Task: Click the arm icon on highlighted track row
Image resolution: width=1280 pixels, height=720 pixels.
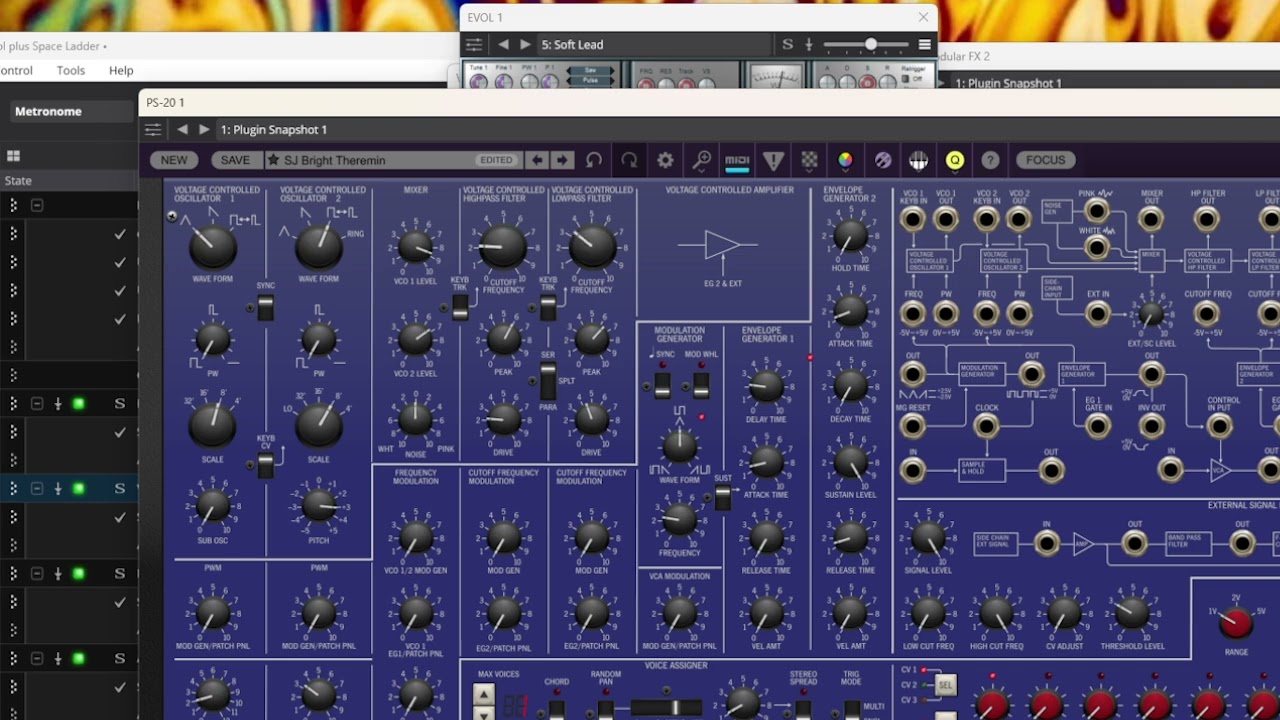Action: click(58, 488)
